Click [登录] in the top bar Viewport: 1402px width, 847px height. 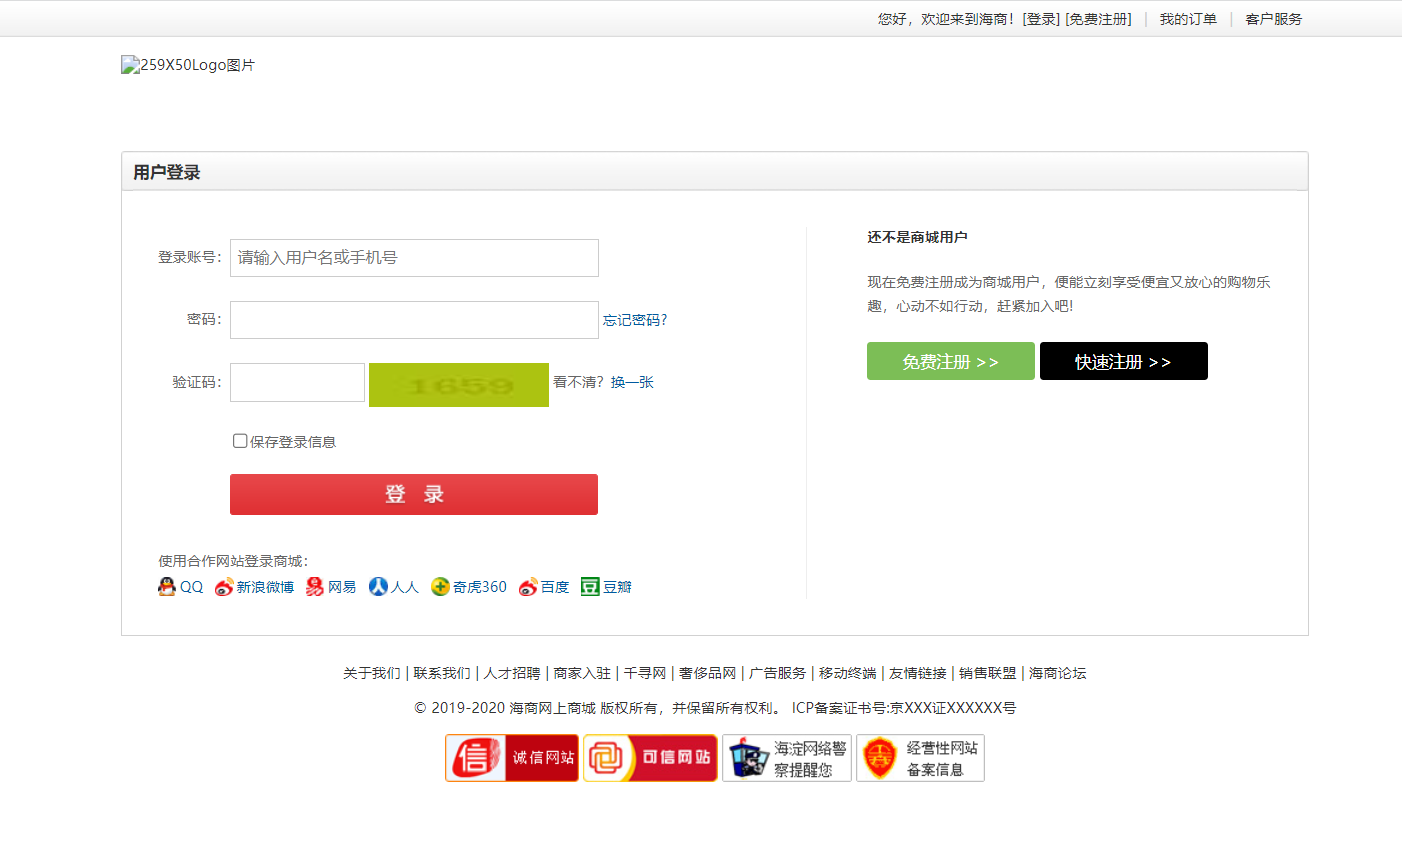click(1041, 19)
